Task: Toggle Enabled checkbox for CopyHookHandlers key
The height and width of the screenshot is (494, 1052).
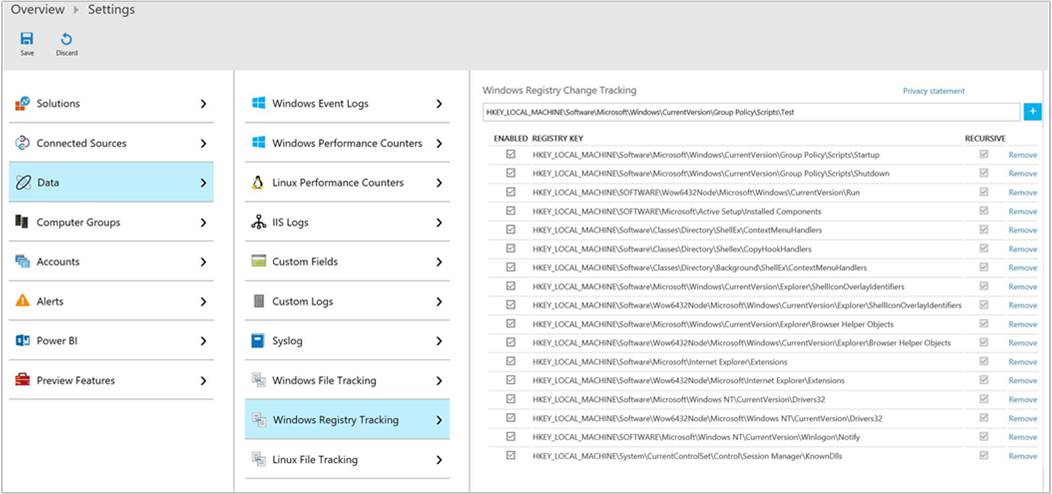Action: point(511,248)
